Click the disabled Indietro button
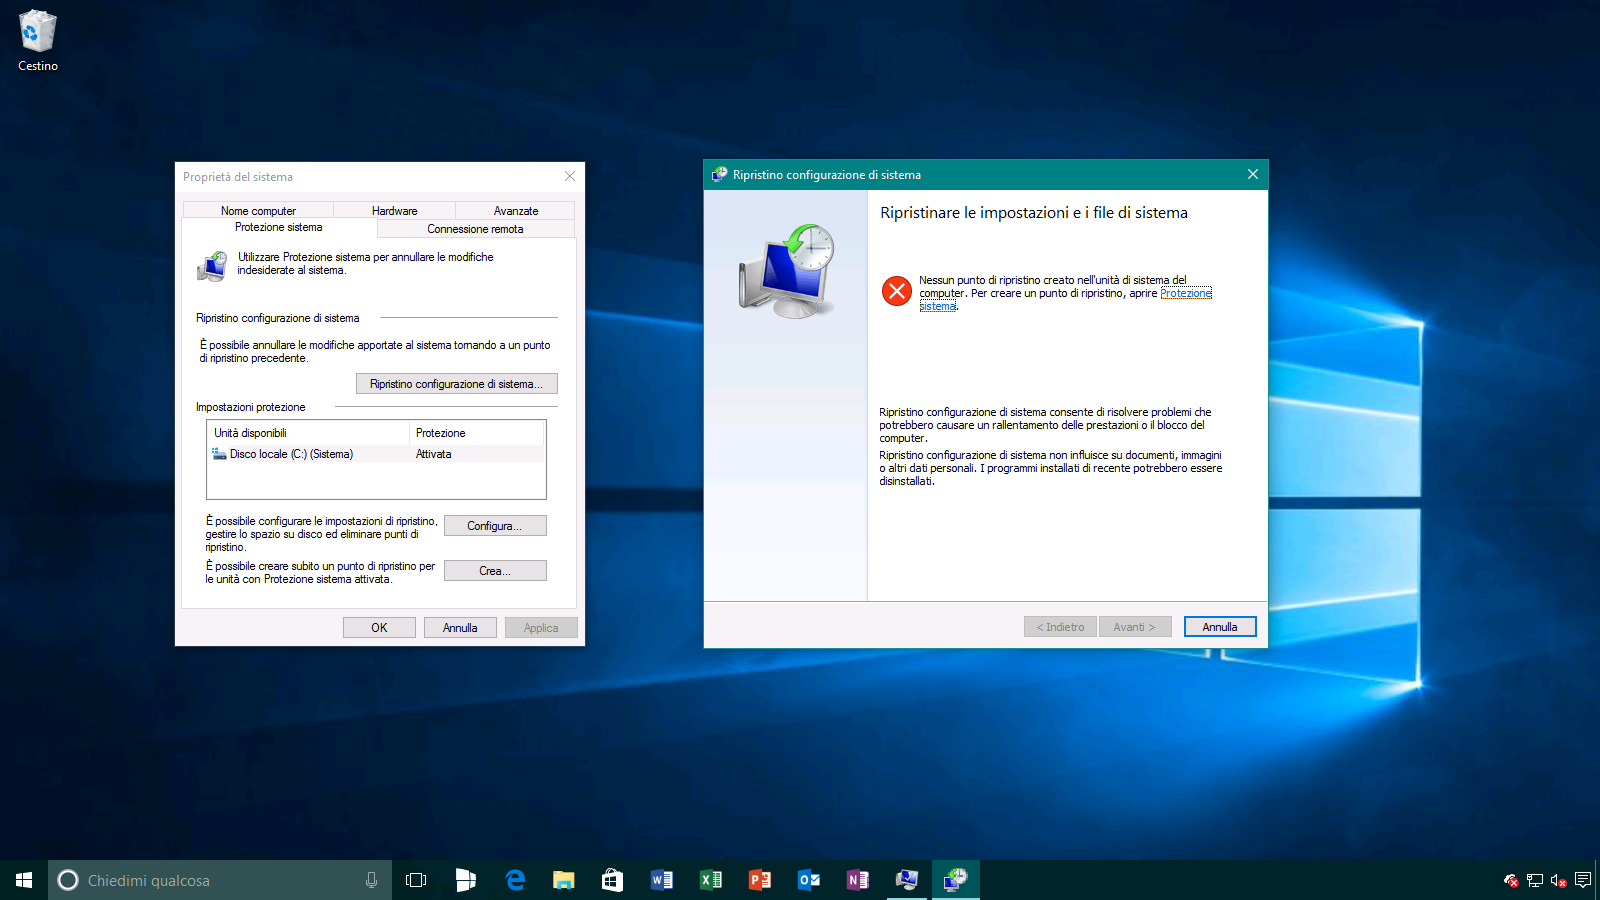The height and width of the screenshot is (900, 1600). [x=1060, y=627]
